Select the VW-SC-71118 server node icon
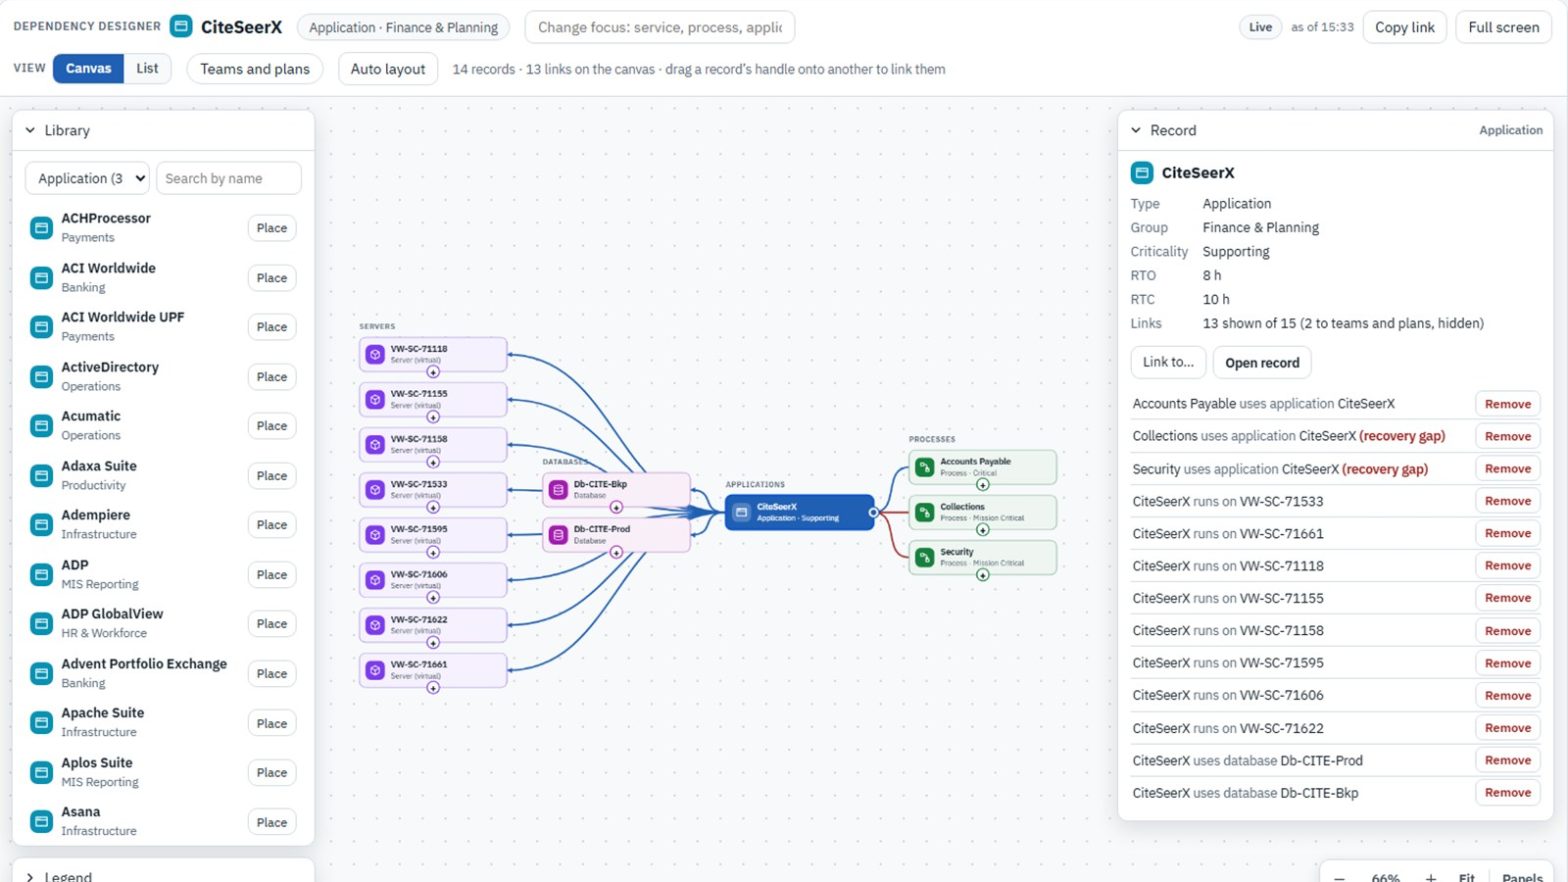Image resolution: width=1568 pixels, height=882 pixels. pyautogui.click(x=375, y=354)
